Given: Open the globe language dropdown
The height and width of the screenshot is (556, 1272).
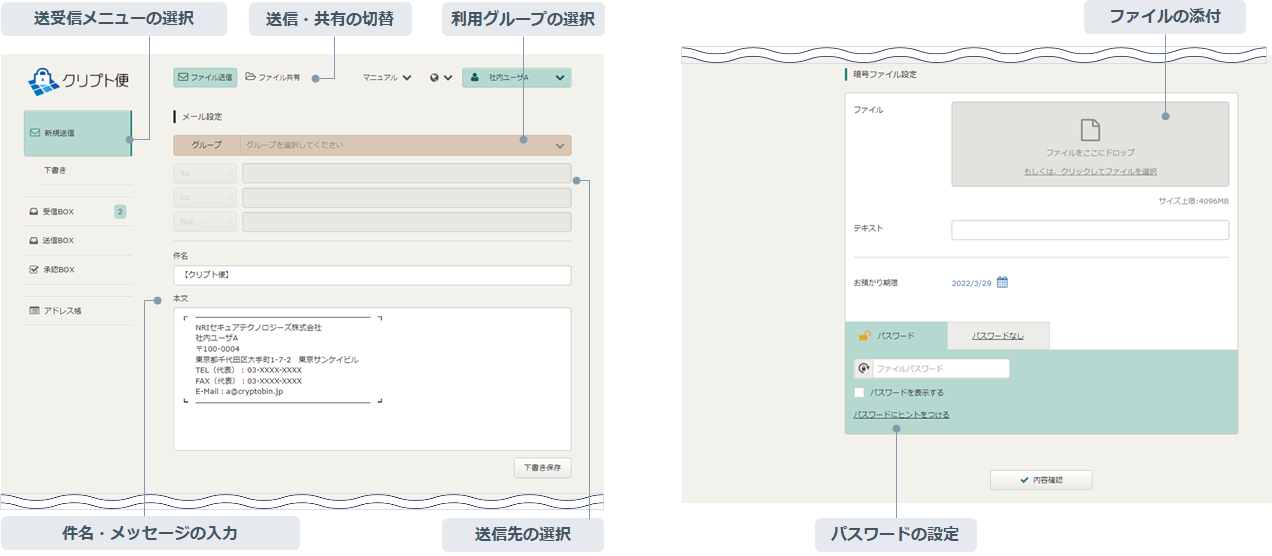Looking at the screenshot, I should (x=441, y=77).
